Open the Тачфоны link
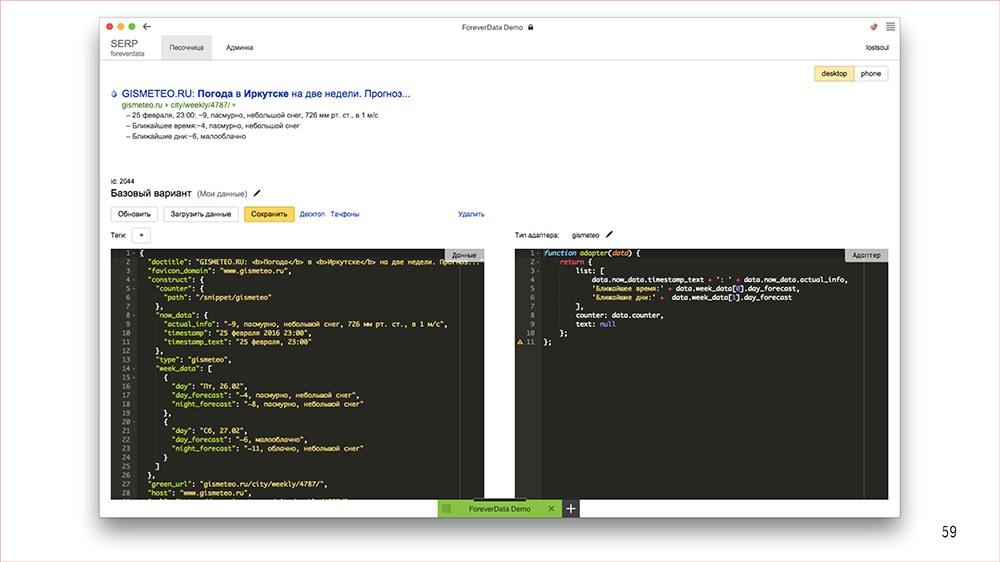The width and height of the screenshot is (1000, 562). [344, 214]
